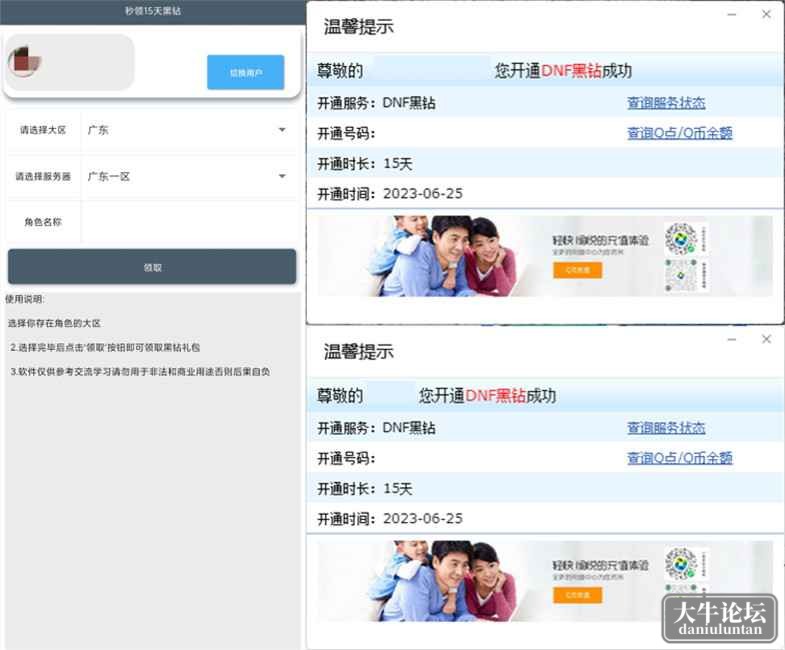Click 查询Q点/Q币余额 link in upper dialog

coord(679,133)
